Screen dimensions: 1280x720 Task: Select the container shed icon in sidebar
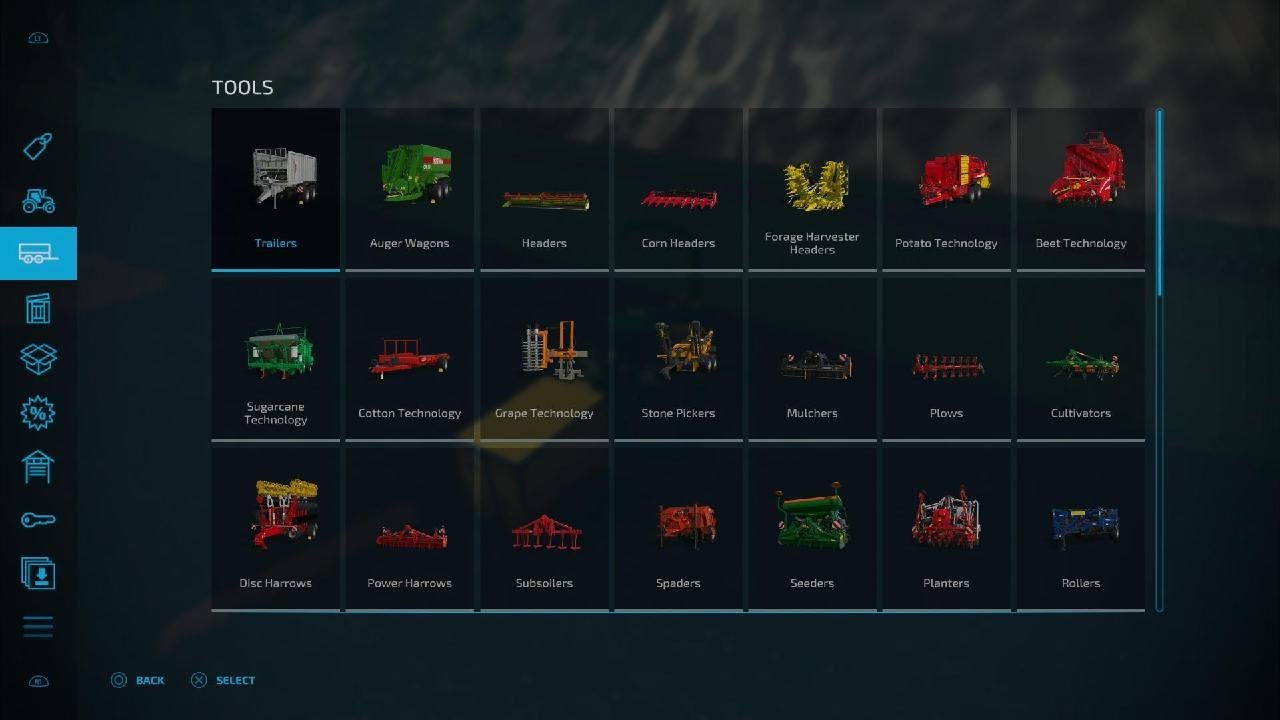point(38,307)
